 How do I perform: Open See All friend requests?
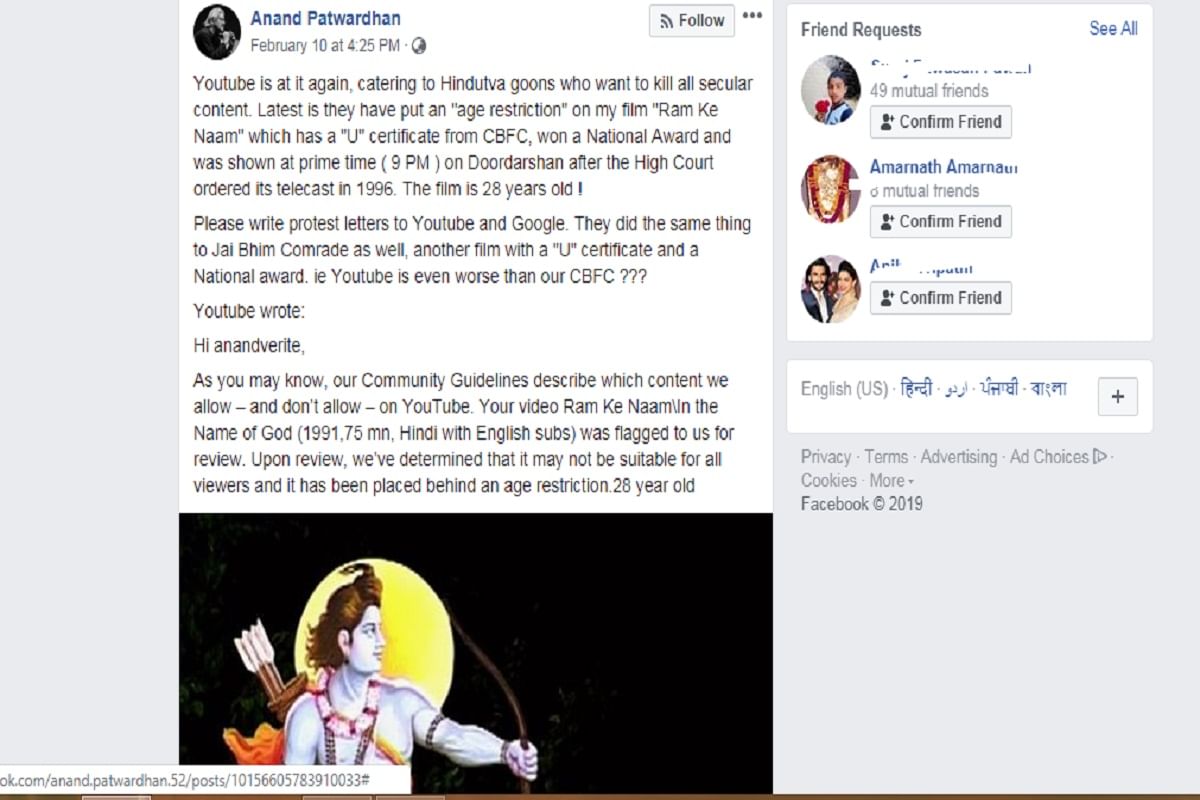point(1113,29)
